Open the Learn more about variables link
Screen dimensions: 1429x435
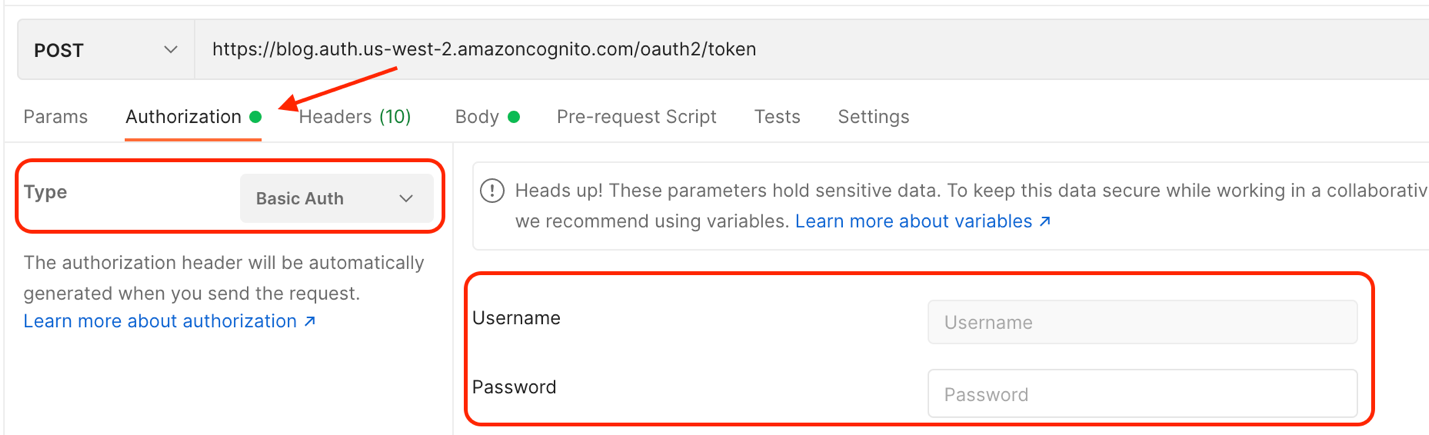click(x=914, y=221)
